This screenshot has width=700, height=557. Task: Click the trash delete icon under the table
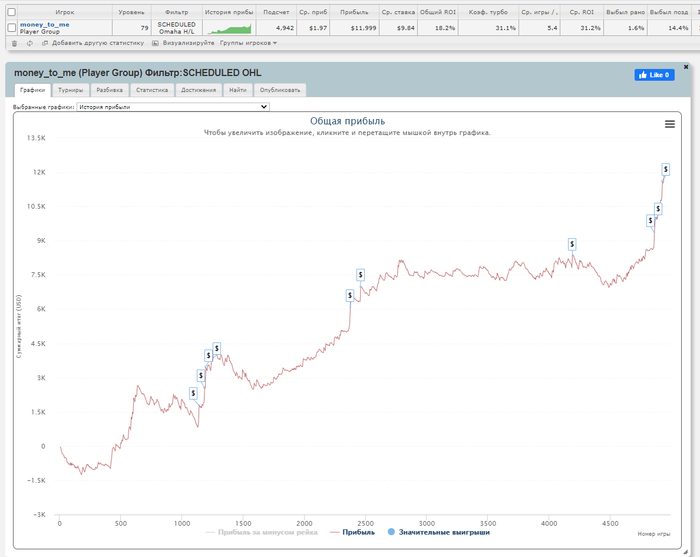click(14, 43)
